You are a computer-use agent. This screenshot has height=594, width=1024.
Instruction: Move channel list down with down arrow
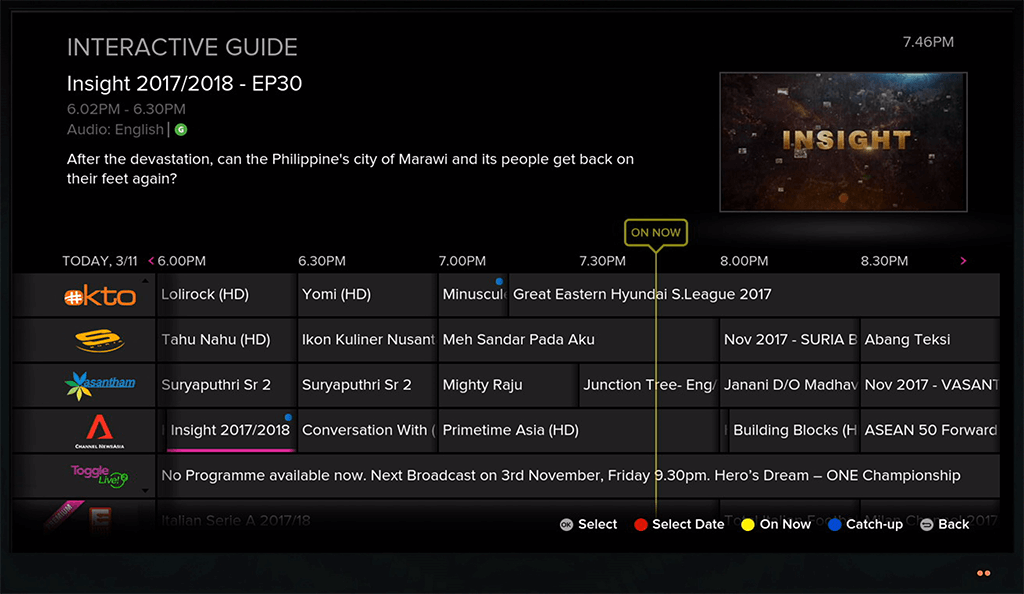click(x=145, y=490)
